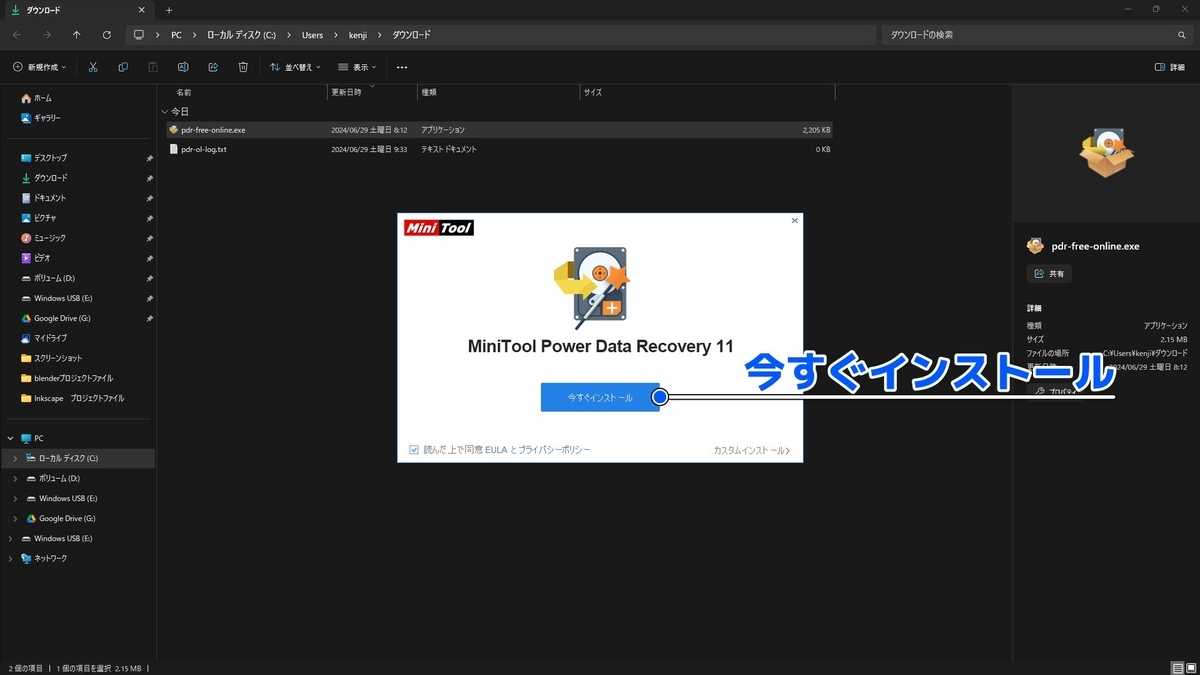The image size is (1200, 675).
Task: Go back with the back arrow
Action: point(17,34)
